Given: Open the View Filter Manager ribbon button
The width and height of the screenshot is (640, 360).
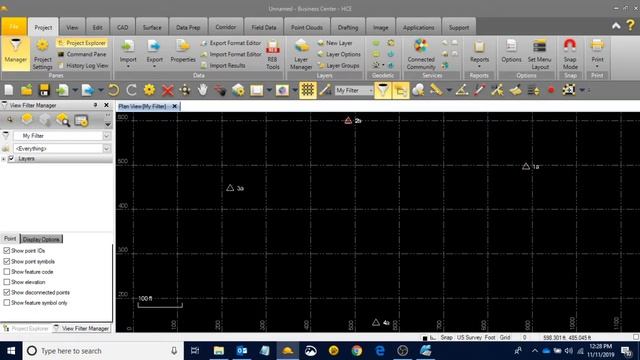Looking at the screenshot, I should (16, 53).
